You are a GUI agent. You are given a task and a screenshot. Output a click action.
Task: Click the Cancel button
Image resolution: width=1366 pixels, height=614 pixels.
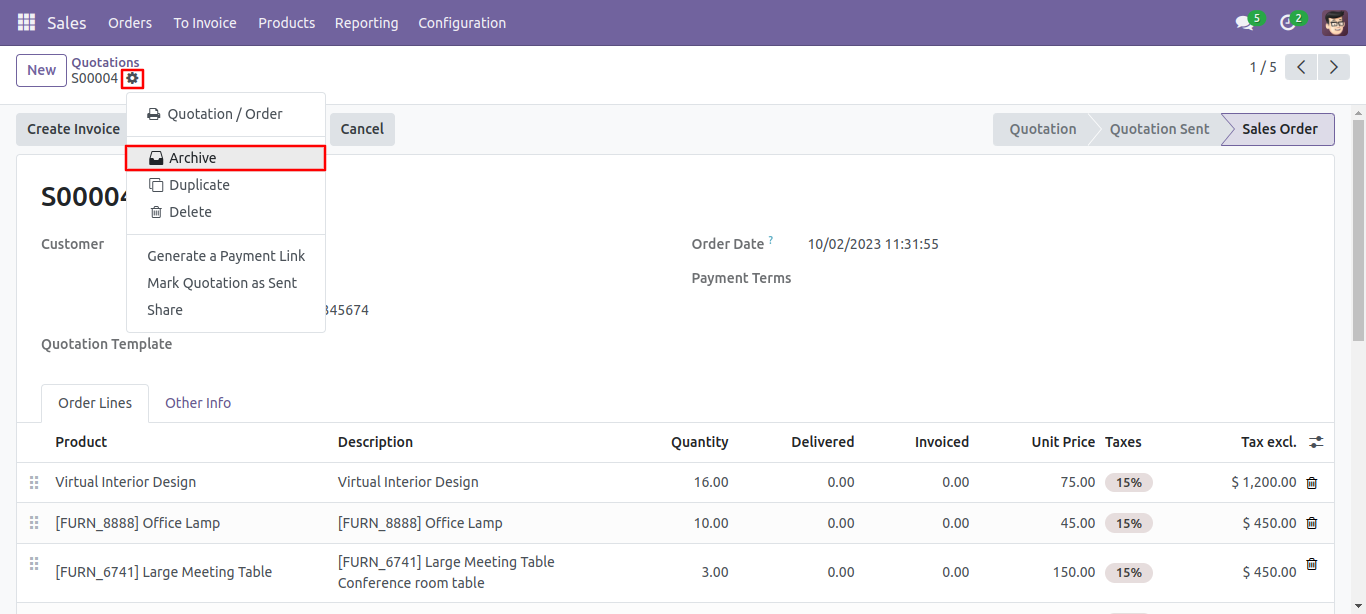pyautogui.click(x=362, y=129)
